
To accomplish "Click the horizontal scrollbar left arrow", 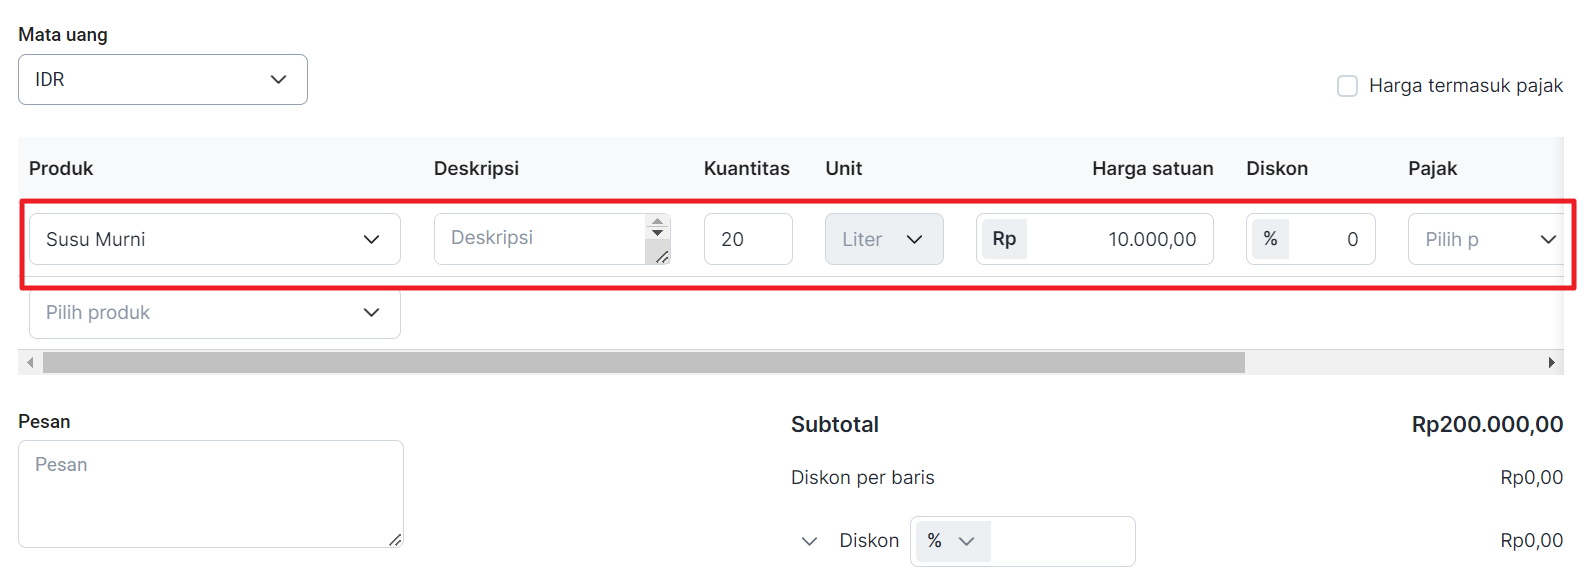I will (x=30, y=362).
